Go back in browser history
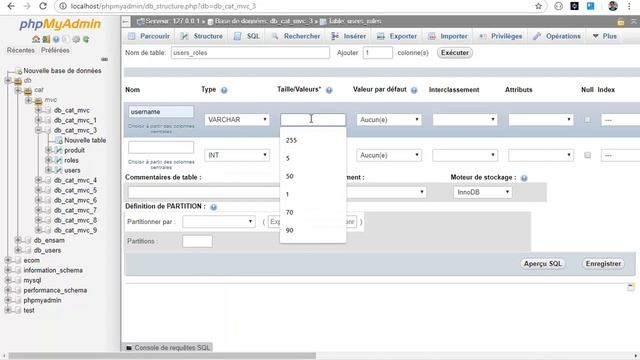 [11, 6]
